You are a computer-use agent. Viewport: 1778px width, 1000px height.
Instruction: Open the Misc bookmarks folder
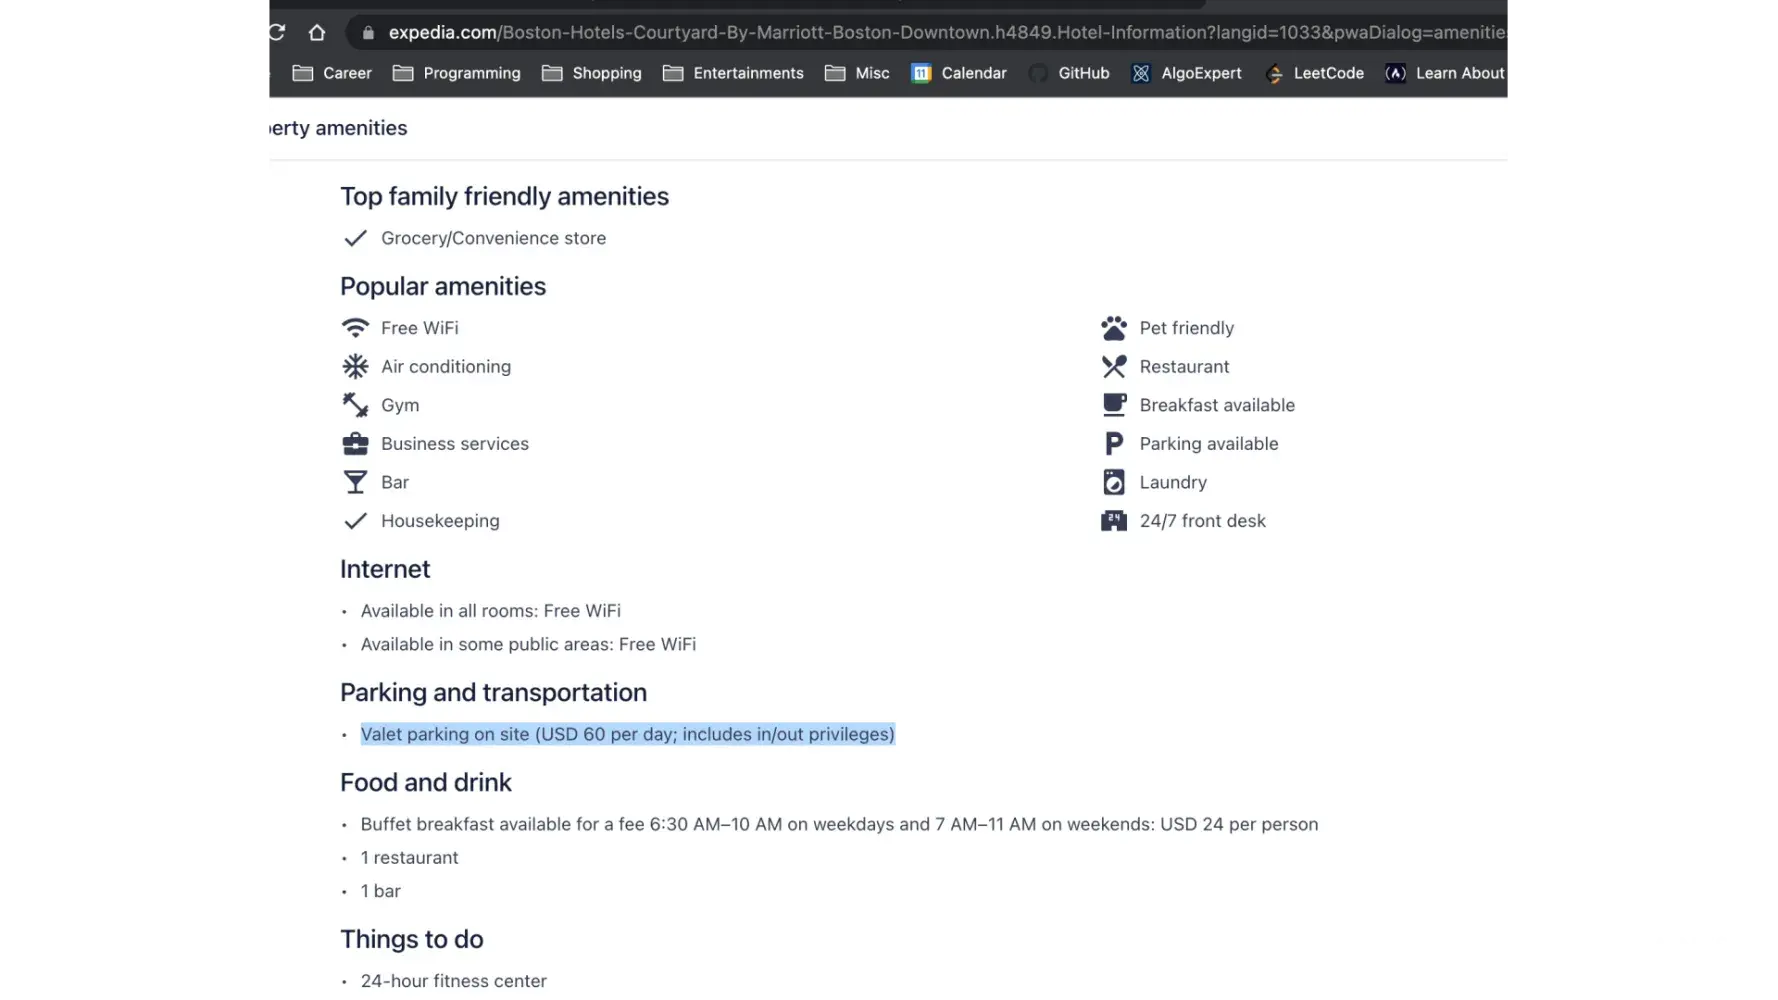pos(857,73)
